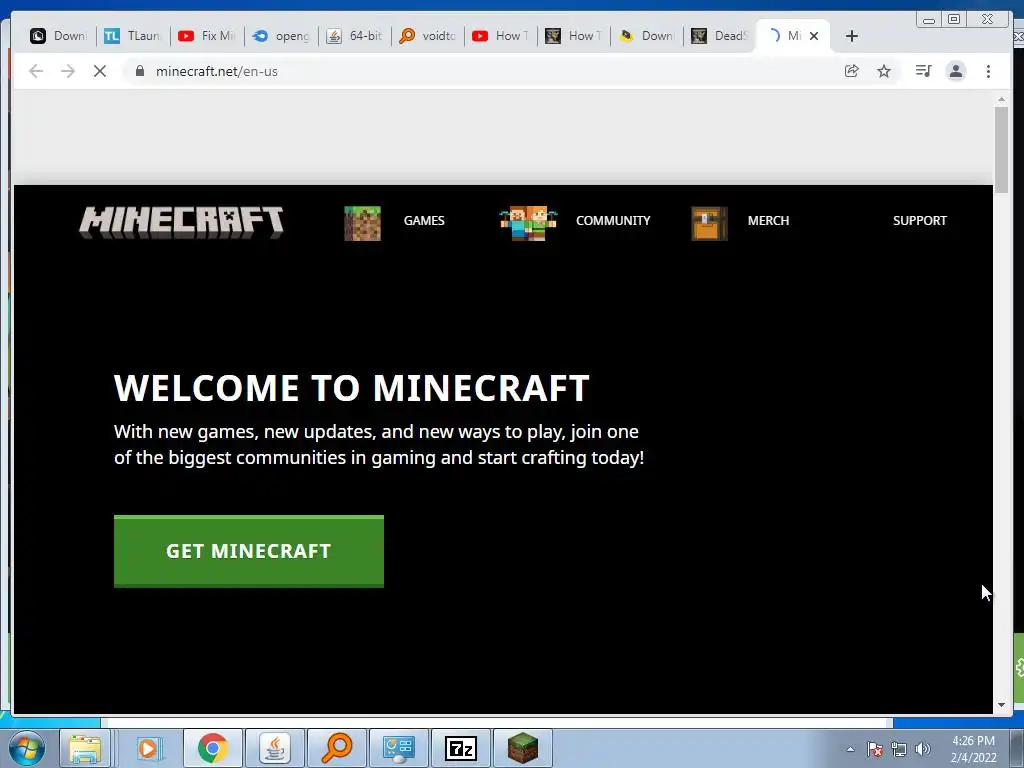The width and height of the screenshot is (1024, 768).
Task: Open Windows Explorer from taskbar
Action: 86,748
